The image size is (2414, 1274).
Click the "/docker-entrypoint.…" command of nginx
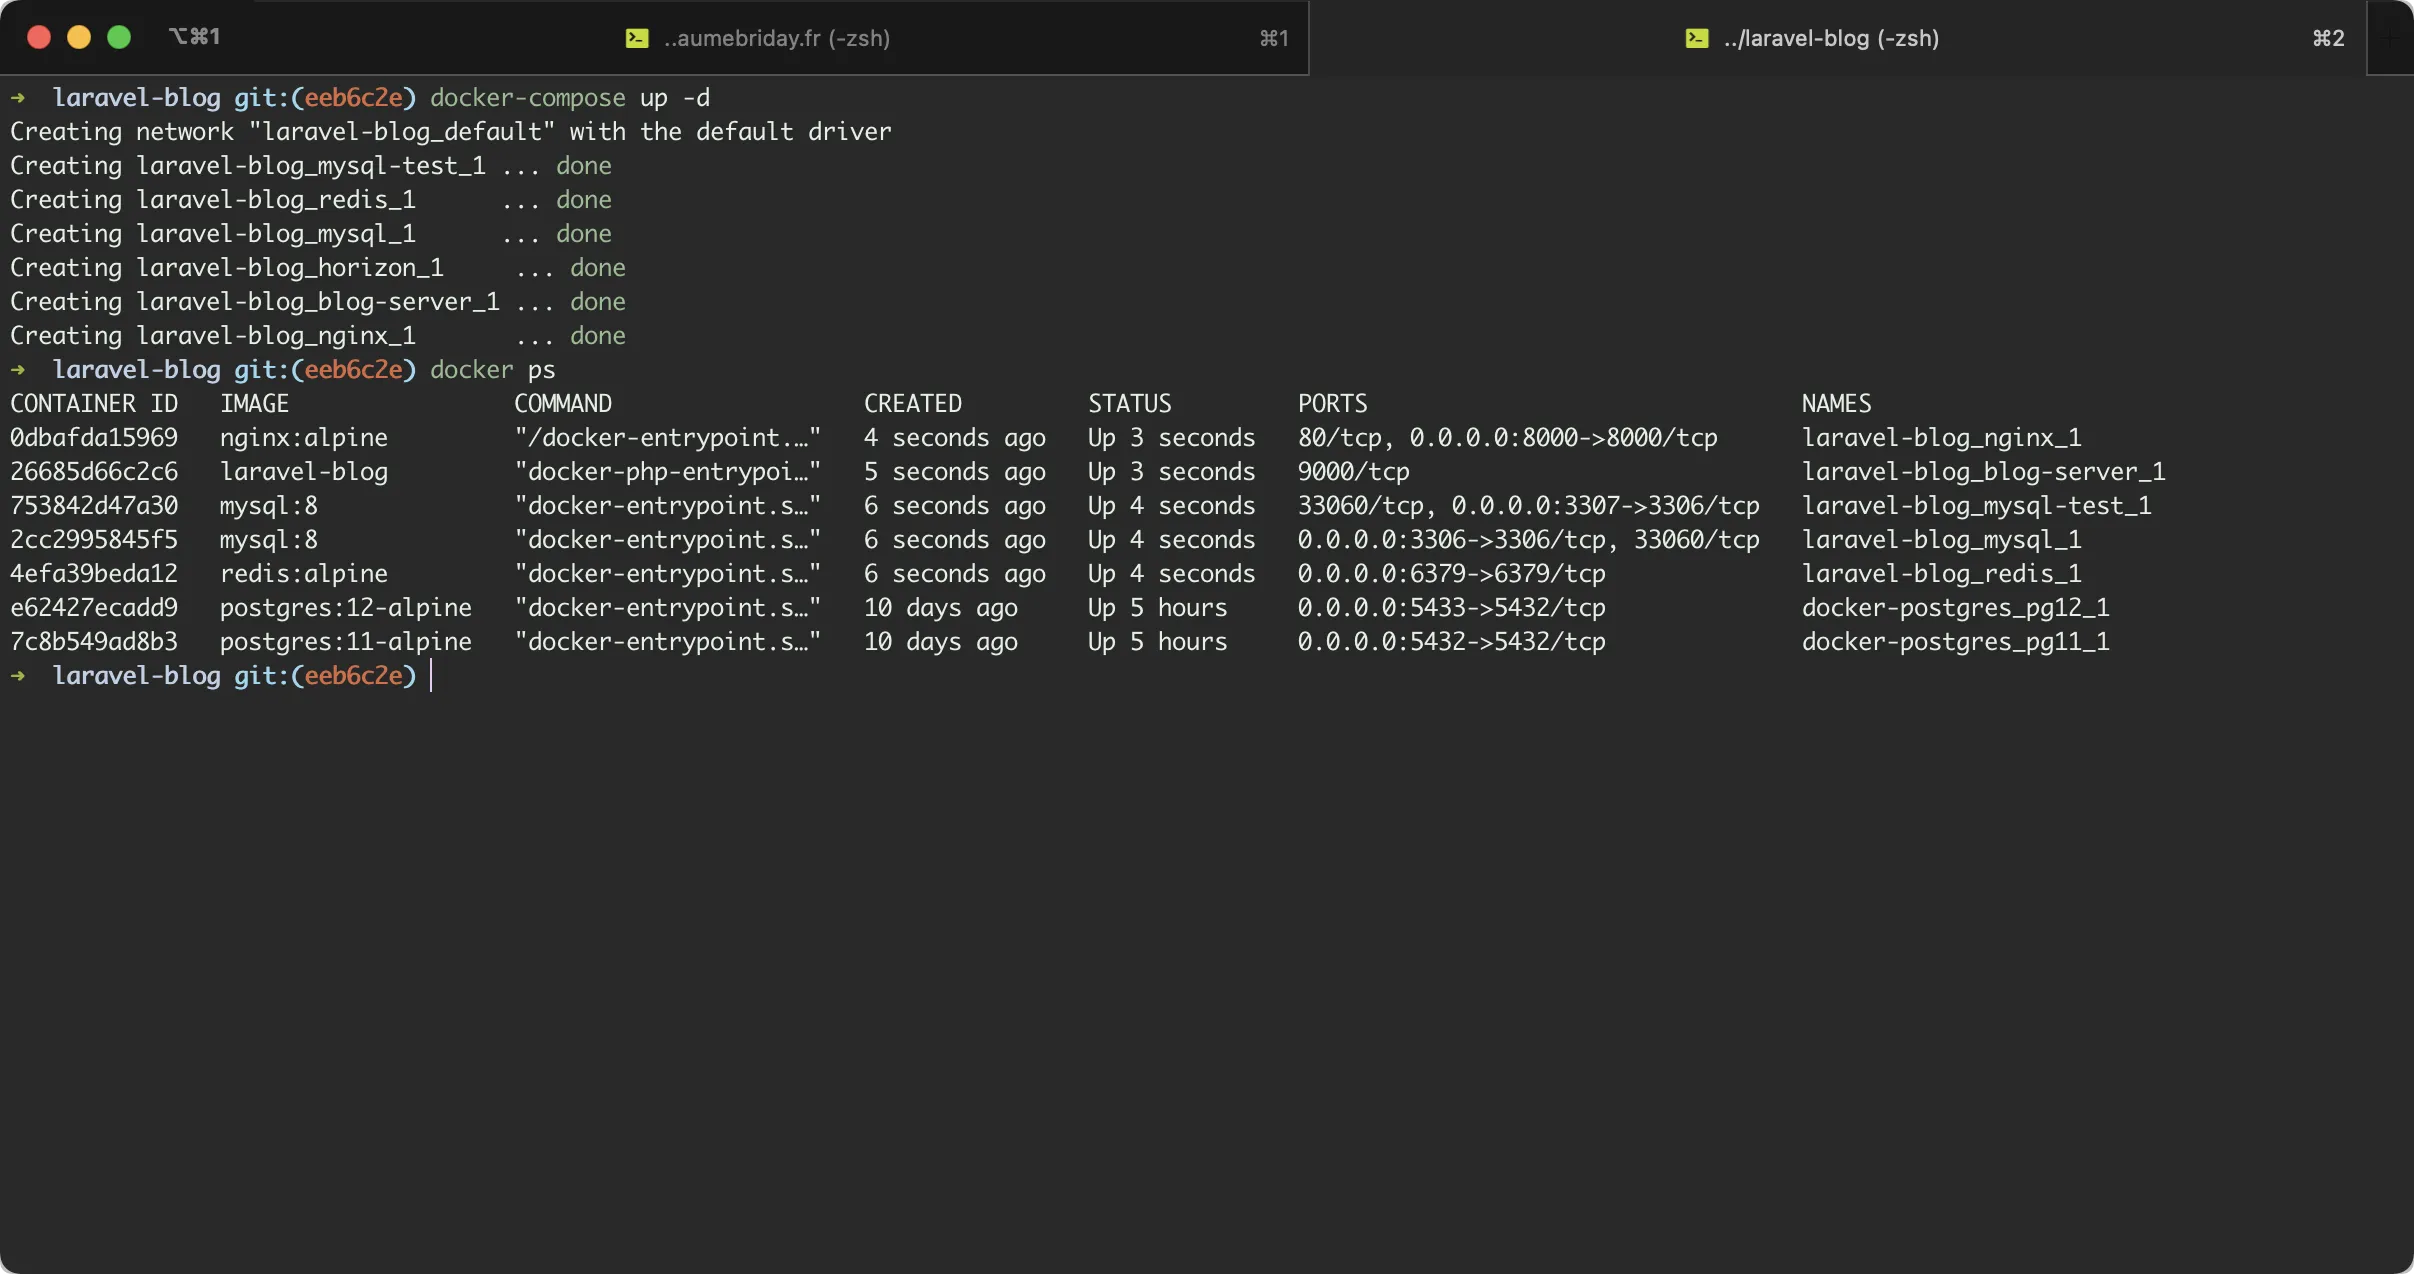click(x=667, y=438)
